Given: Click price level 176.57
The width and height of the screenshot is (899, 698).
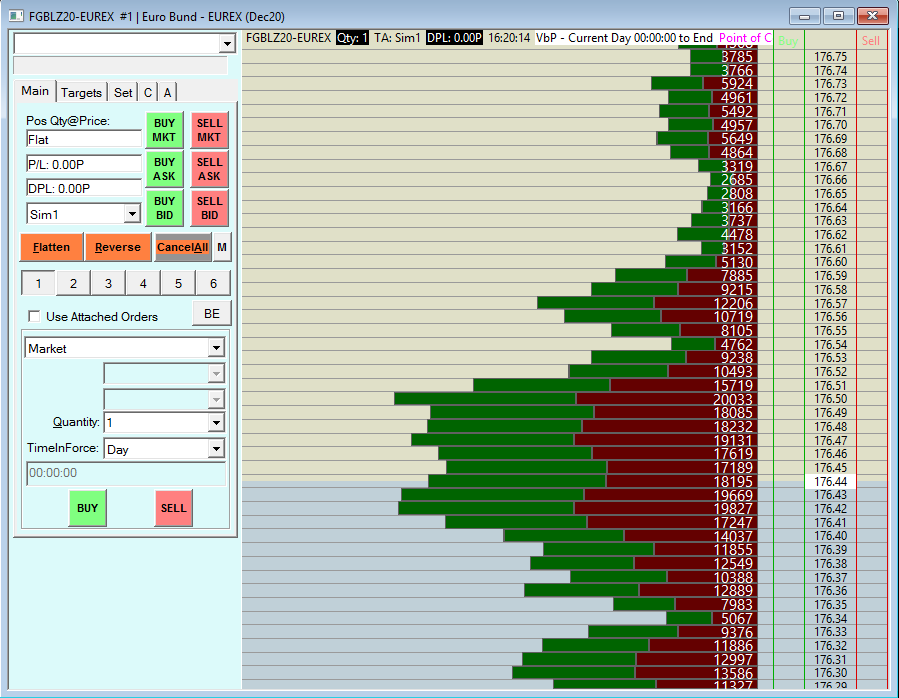Looking at the screenshot, I should (x=830, y=303).
